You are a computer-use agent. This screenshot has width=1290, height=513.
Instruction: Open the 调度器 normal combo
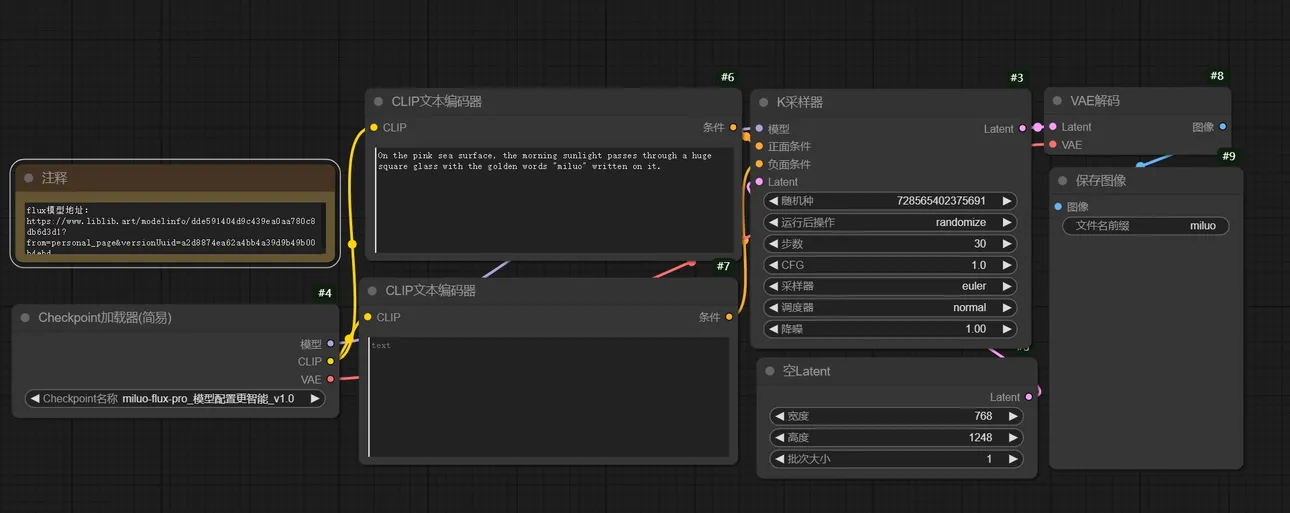click(890, 308)
